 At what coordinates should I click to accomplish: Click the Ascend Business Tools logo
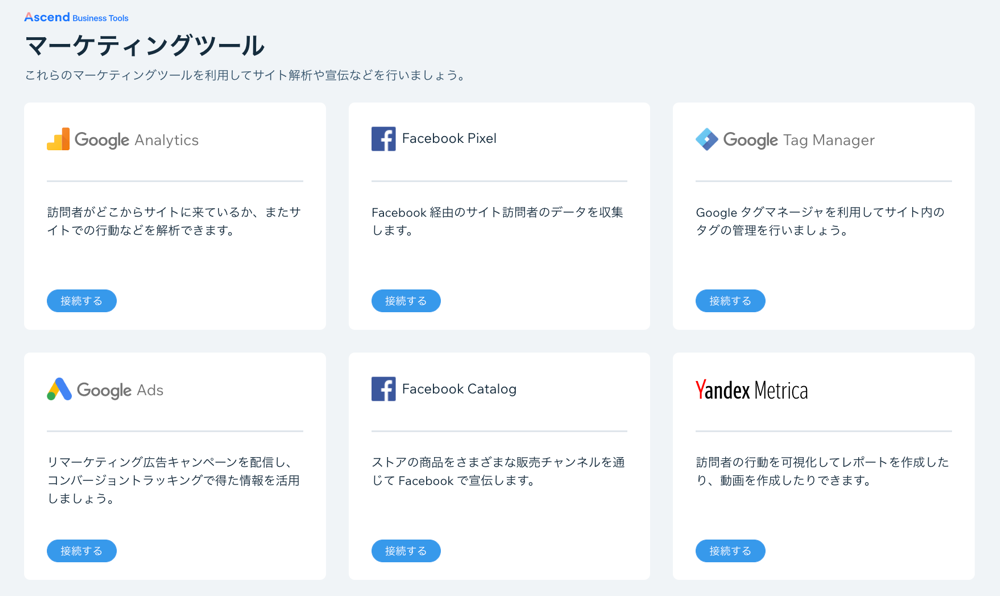(x=77, y=17)
